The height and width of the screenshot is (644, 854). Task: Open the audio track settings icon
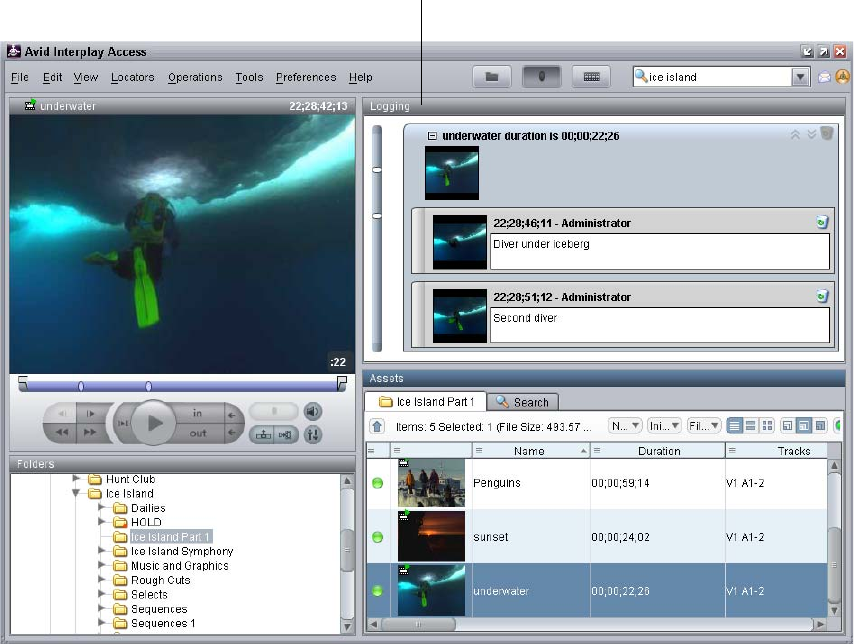tap(312, 434)
